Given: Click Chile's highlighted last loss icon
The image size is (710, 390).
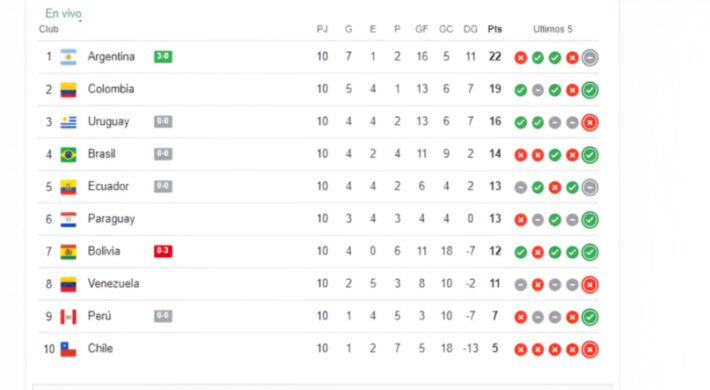Looking at the screenshot, I should (x=590, y=349).
